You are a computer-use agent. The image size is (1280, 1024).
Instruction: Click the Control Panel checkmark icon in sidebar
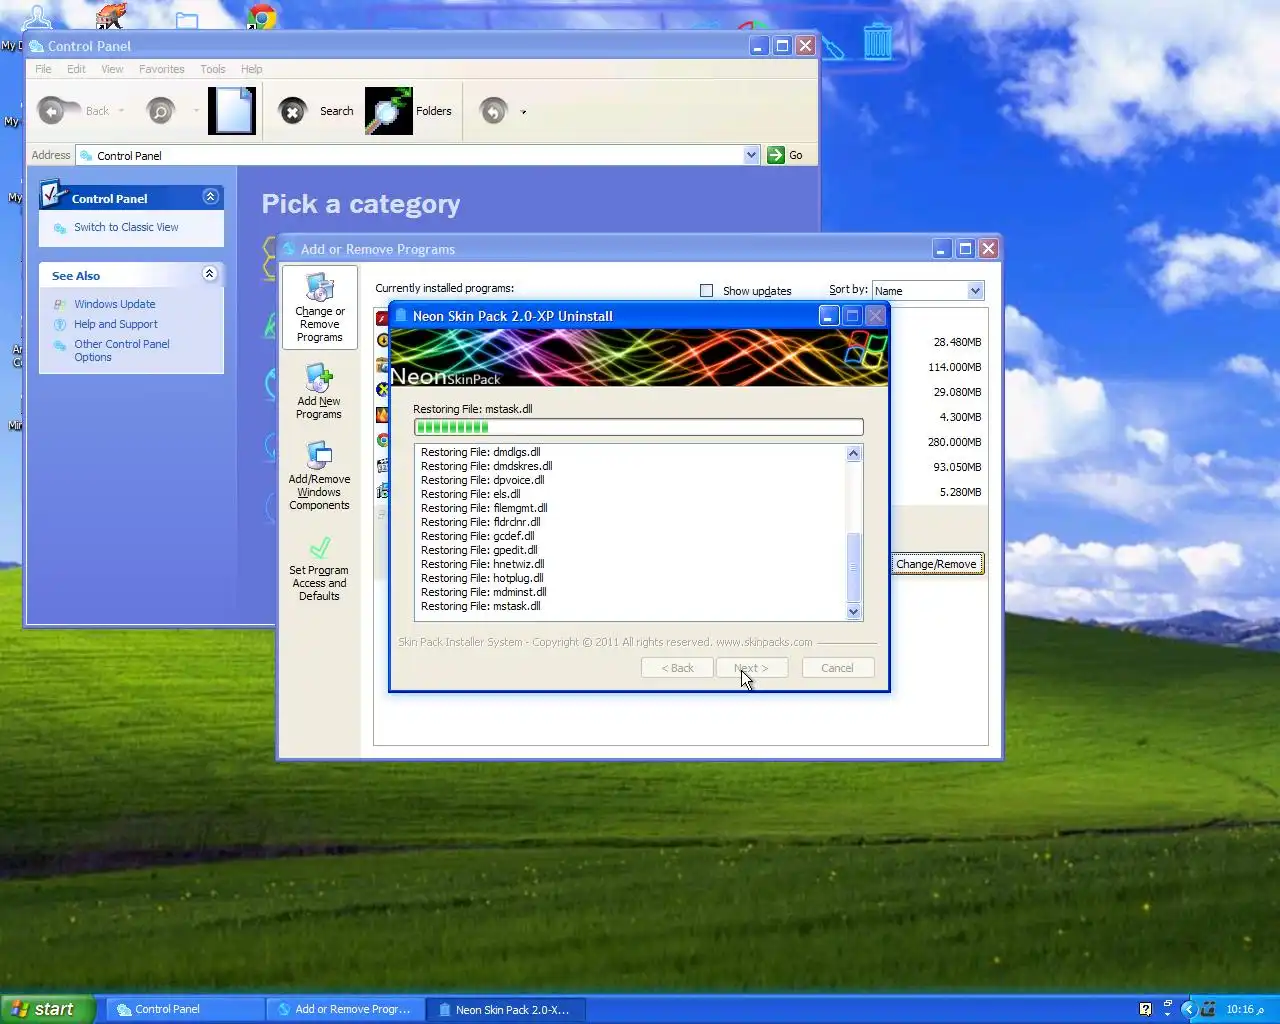53,194
